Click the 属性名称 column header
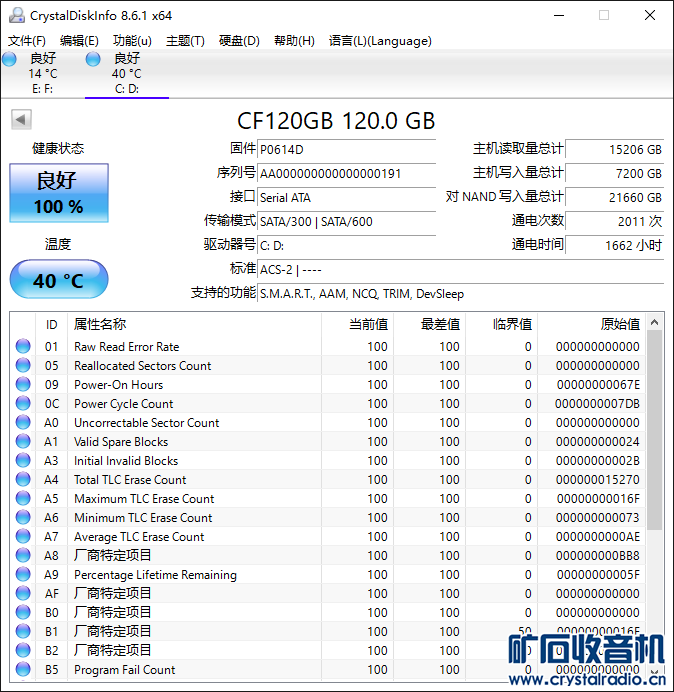674x692 pixels. pyautogui.click(x=194, y=324)
